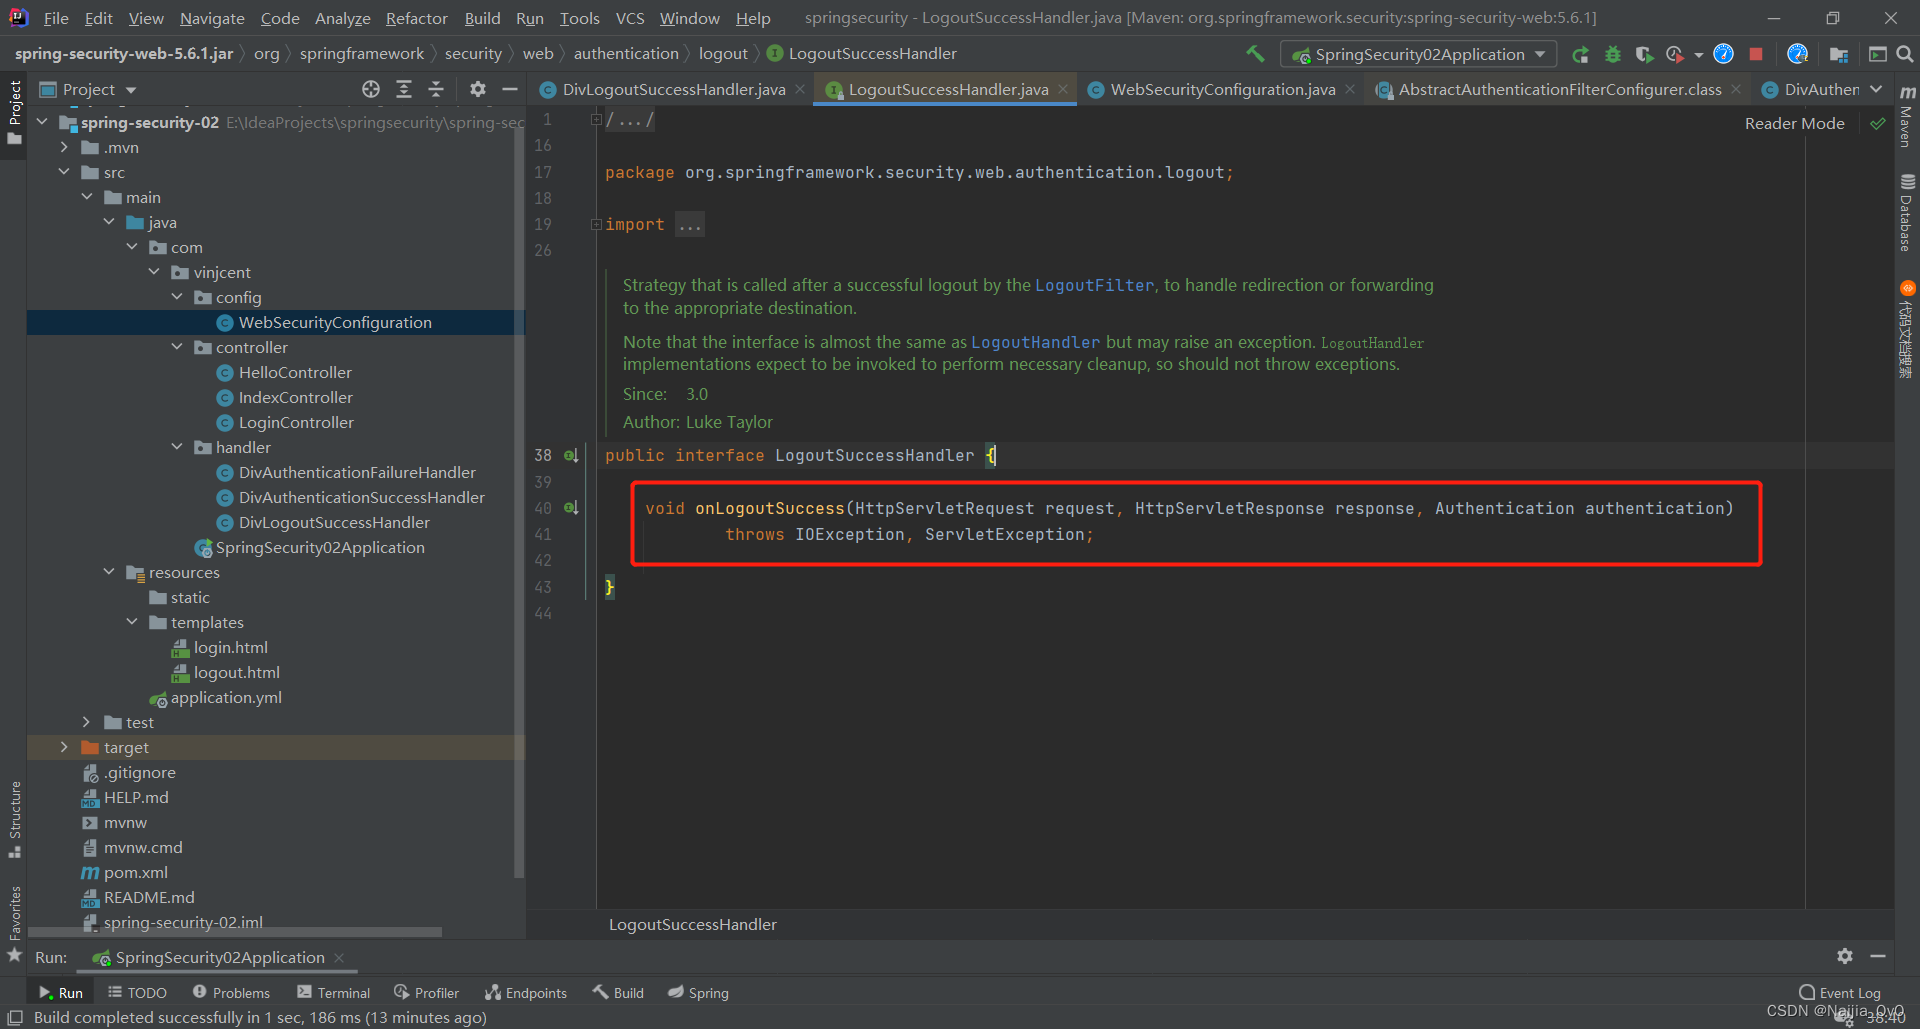
Task: Open the Event Log
Action: tap(1840, 992)
